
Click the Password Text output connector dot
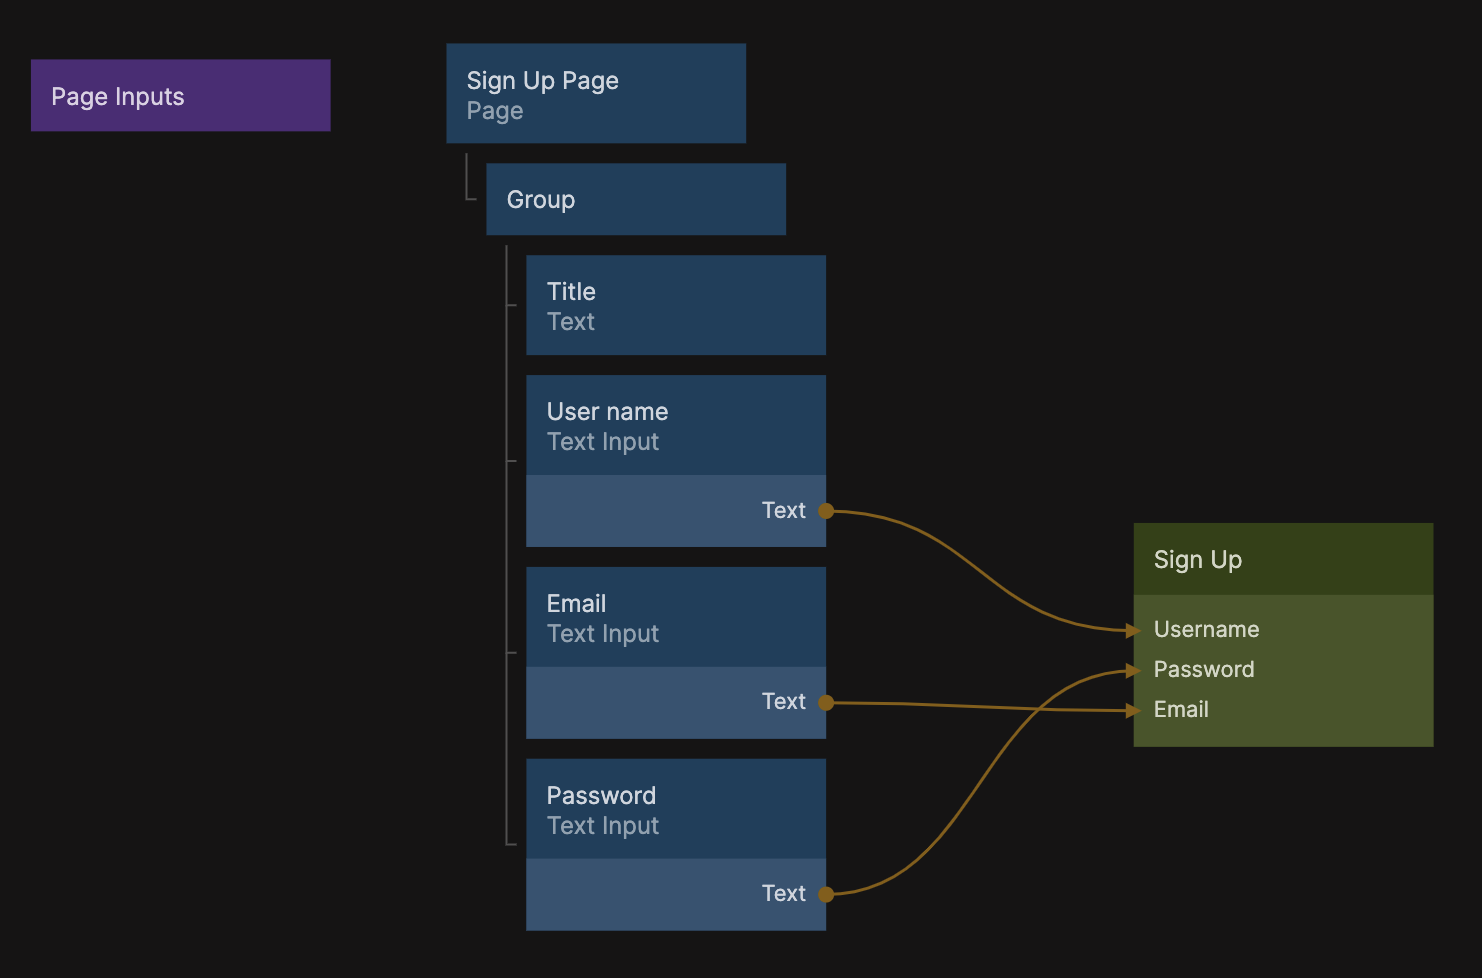(826, 894)
